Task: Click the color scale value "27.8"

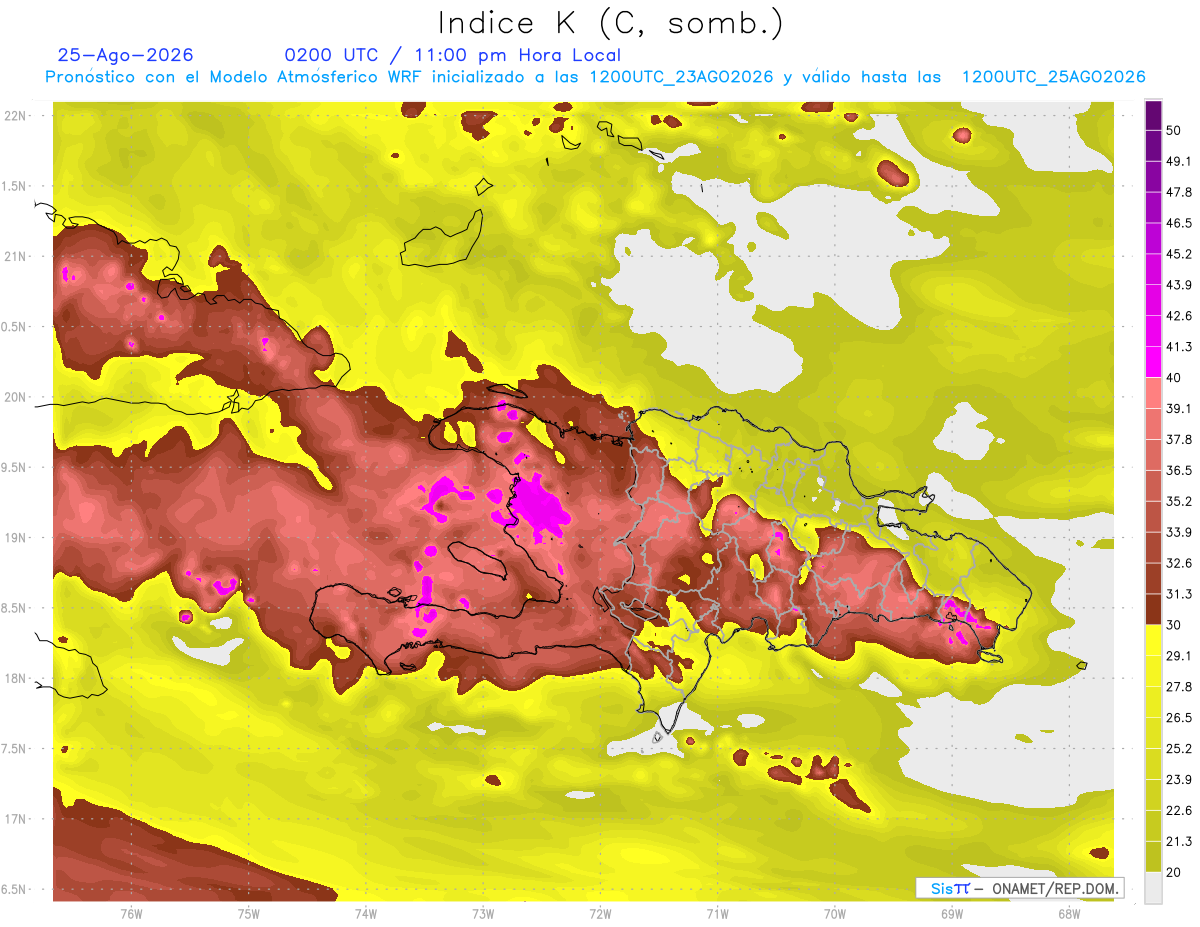Action: tap(1179, 686)
